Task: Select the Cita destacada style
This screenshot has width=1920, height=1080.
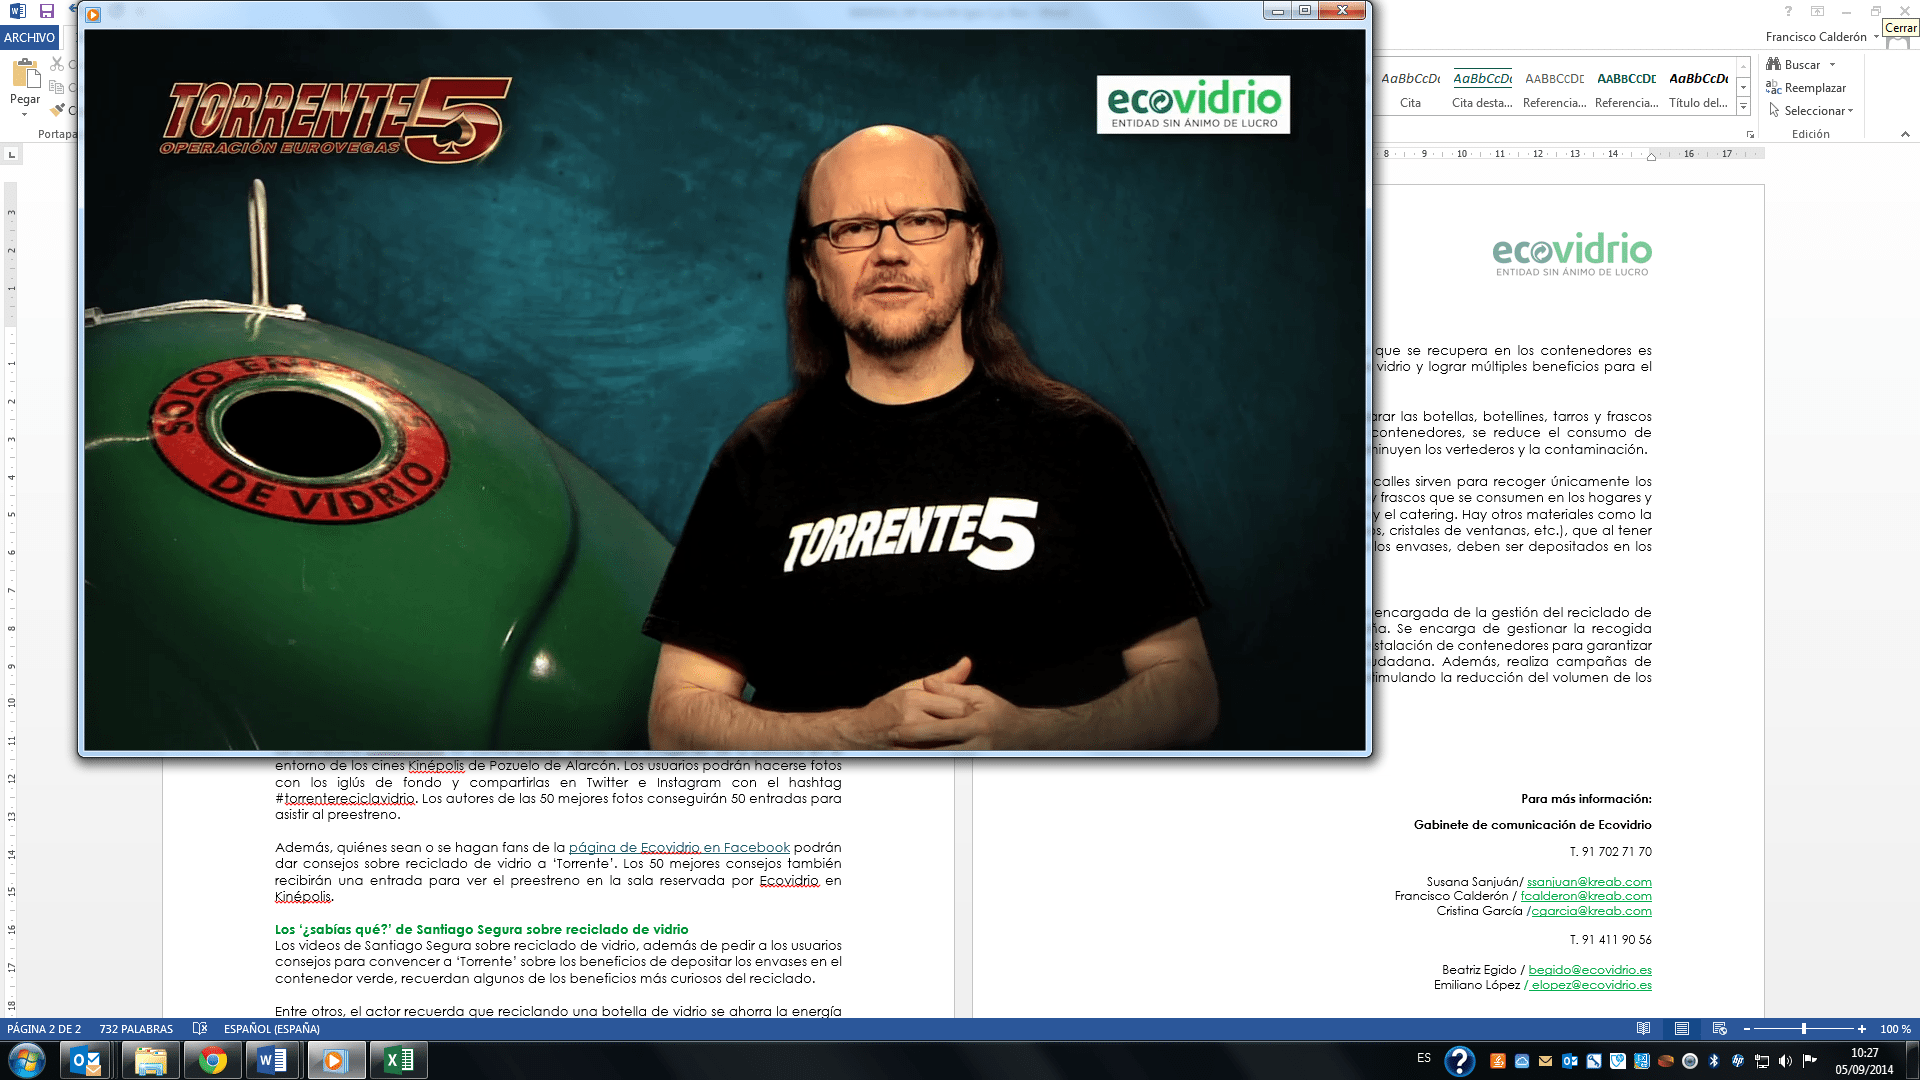Action: [x=1482, y=88]
